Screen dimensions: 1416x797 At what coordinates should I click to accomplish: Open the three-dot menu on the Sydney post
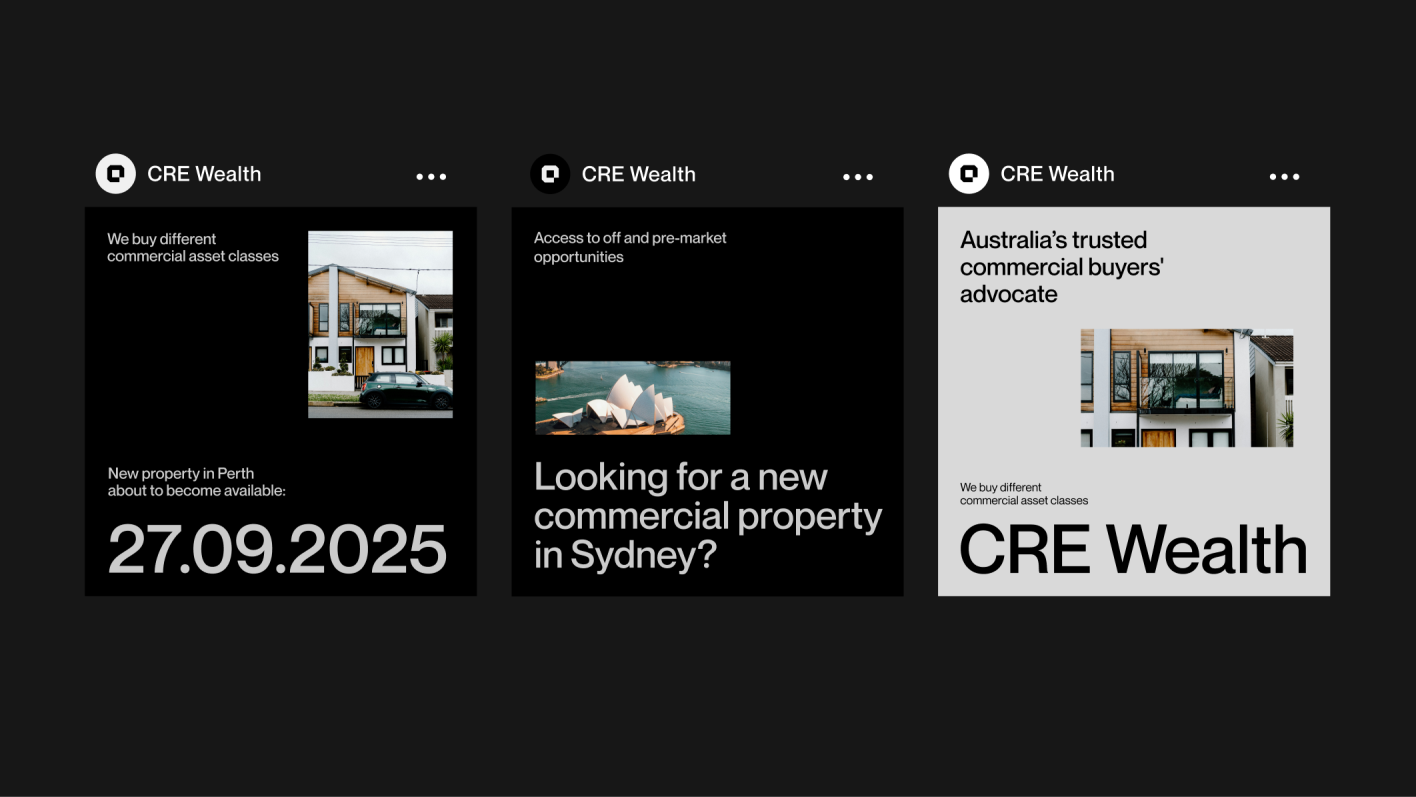pyautogui.click(x=858, y=177)
